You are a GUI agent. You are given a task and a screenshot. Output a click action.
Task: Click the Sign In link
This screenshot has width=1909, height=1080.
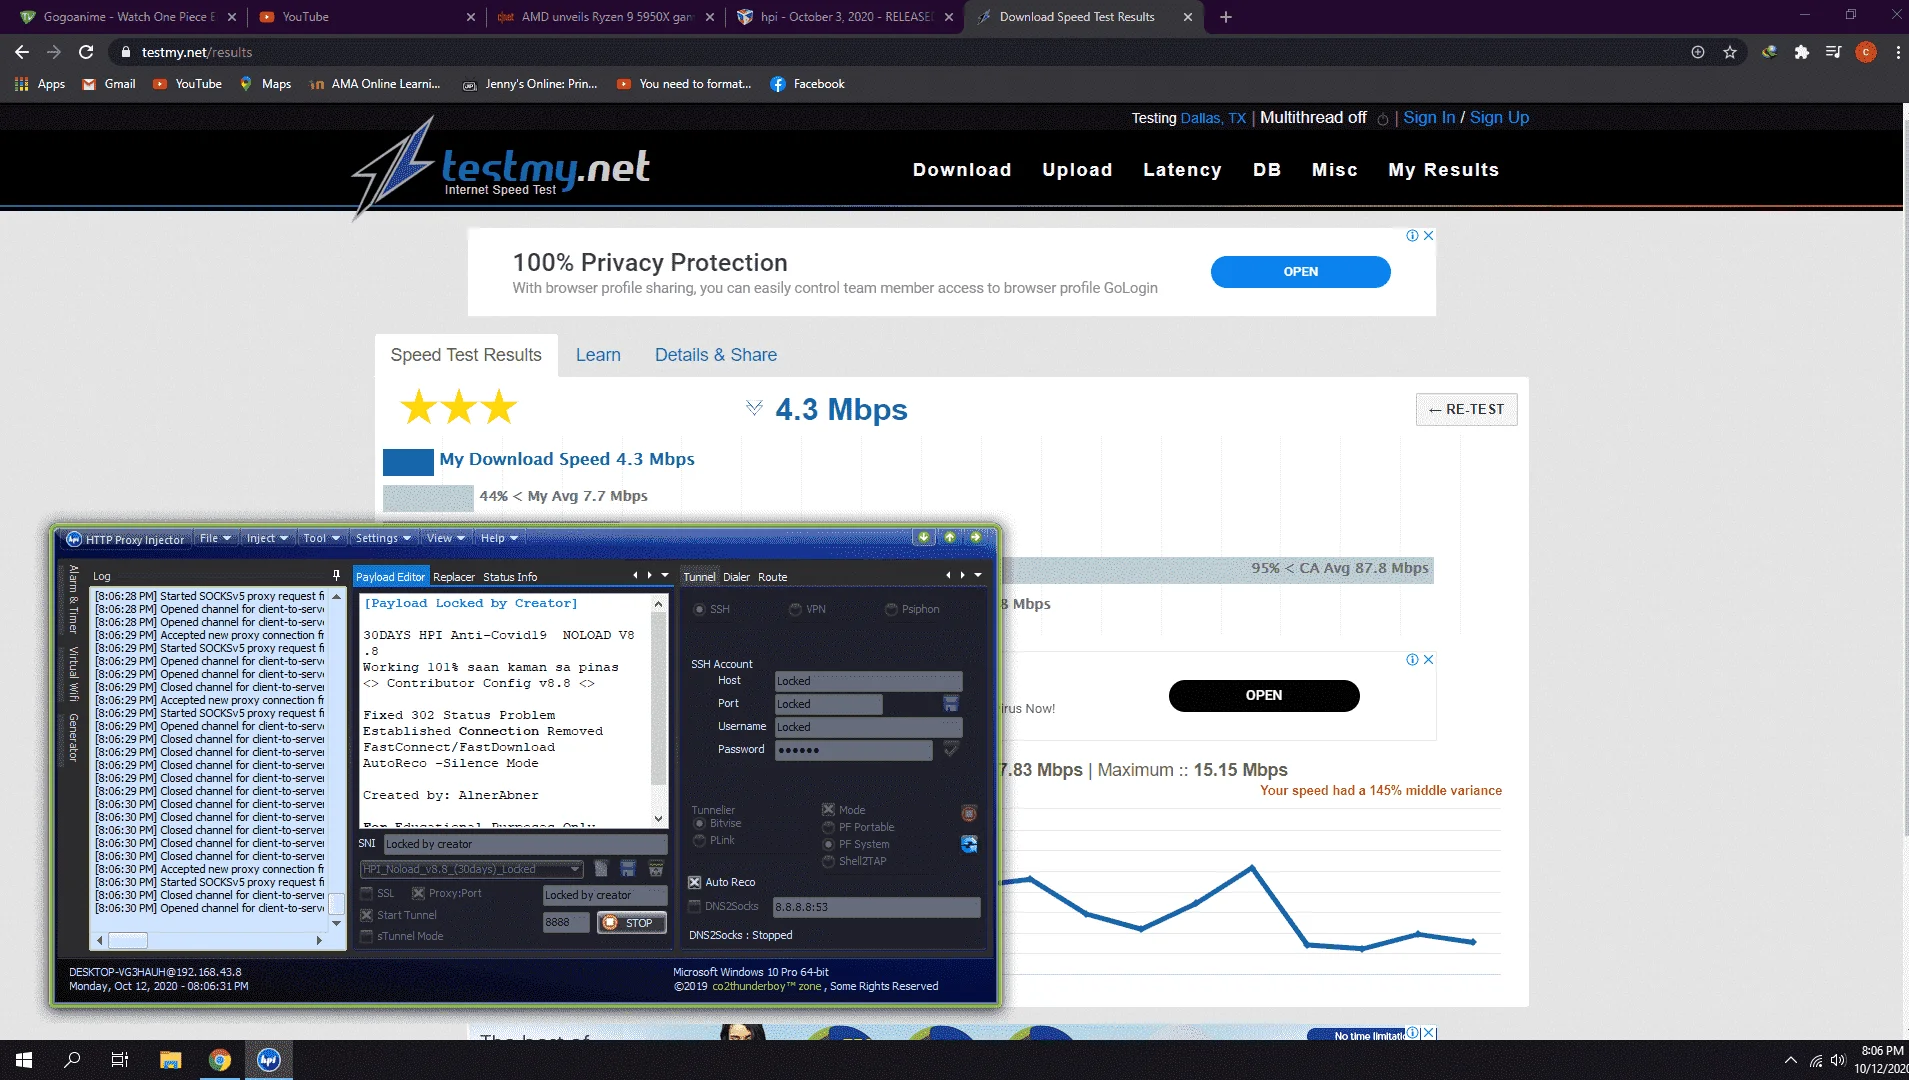pos(1429,118)
